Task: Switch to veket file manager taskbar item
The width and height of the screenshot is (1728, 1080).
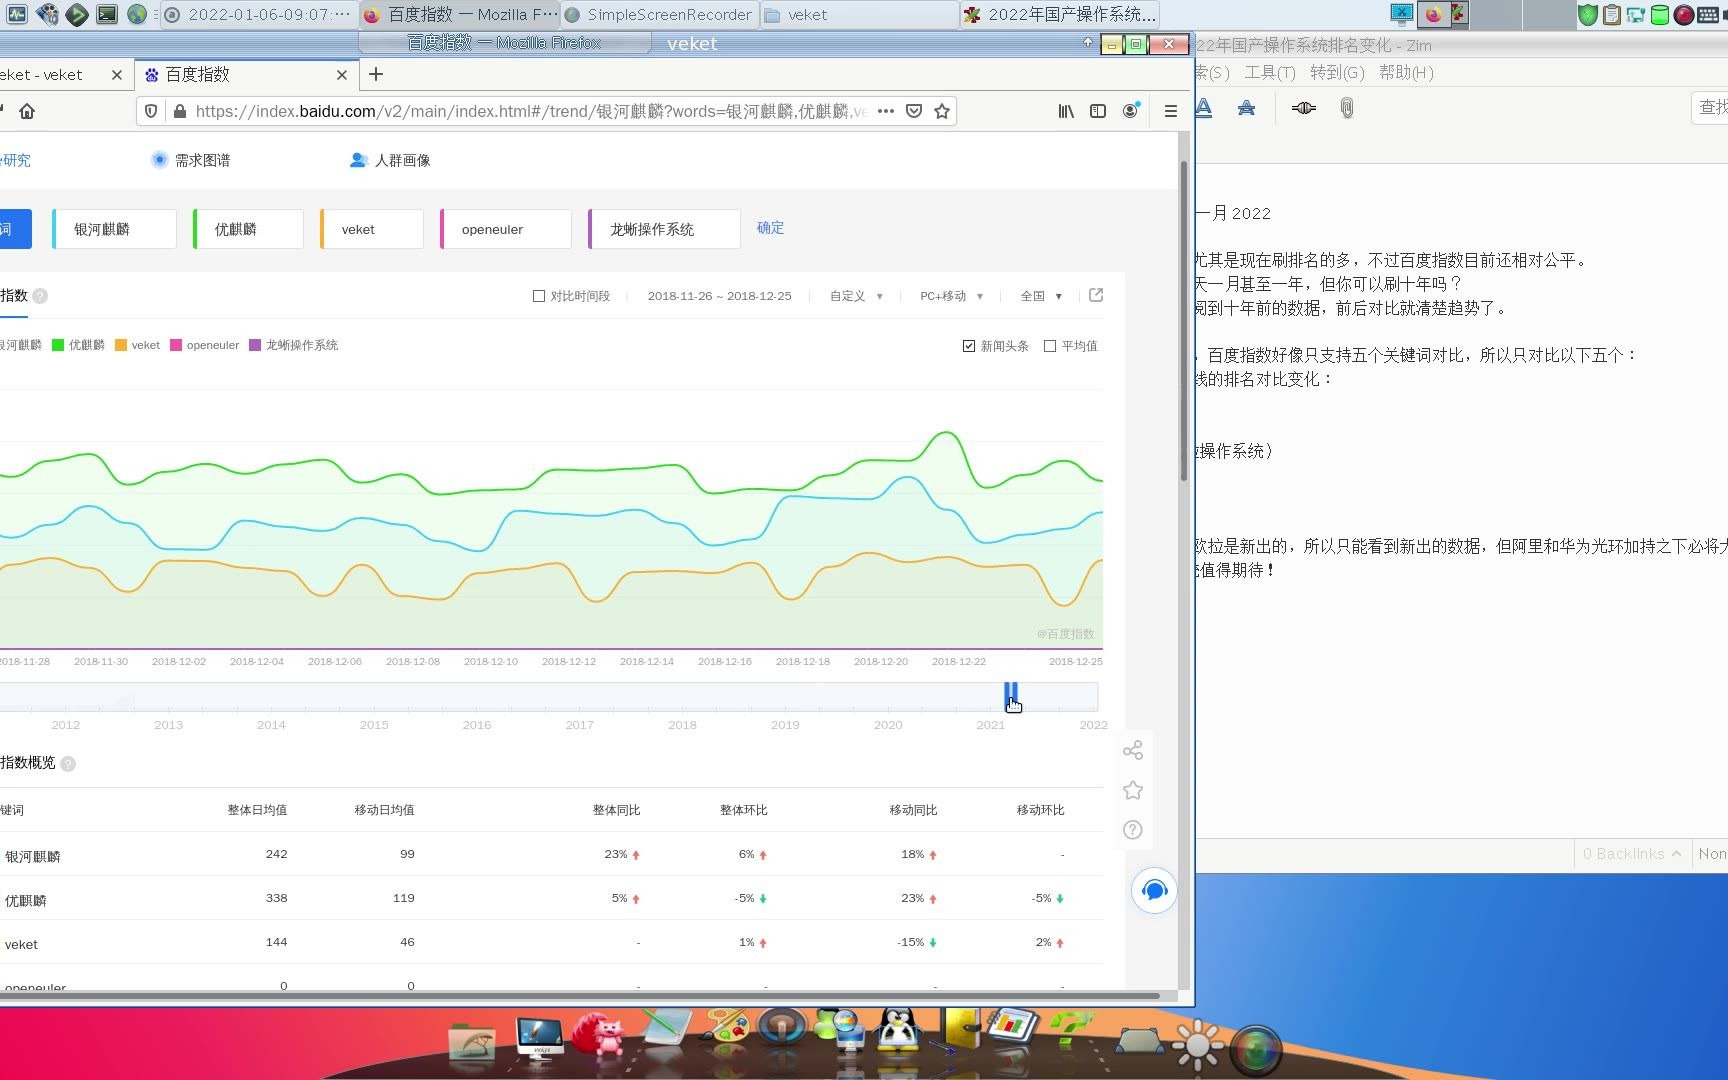Action: click(x=859, y=14)
